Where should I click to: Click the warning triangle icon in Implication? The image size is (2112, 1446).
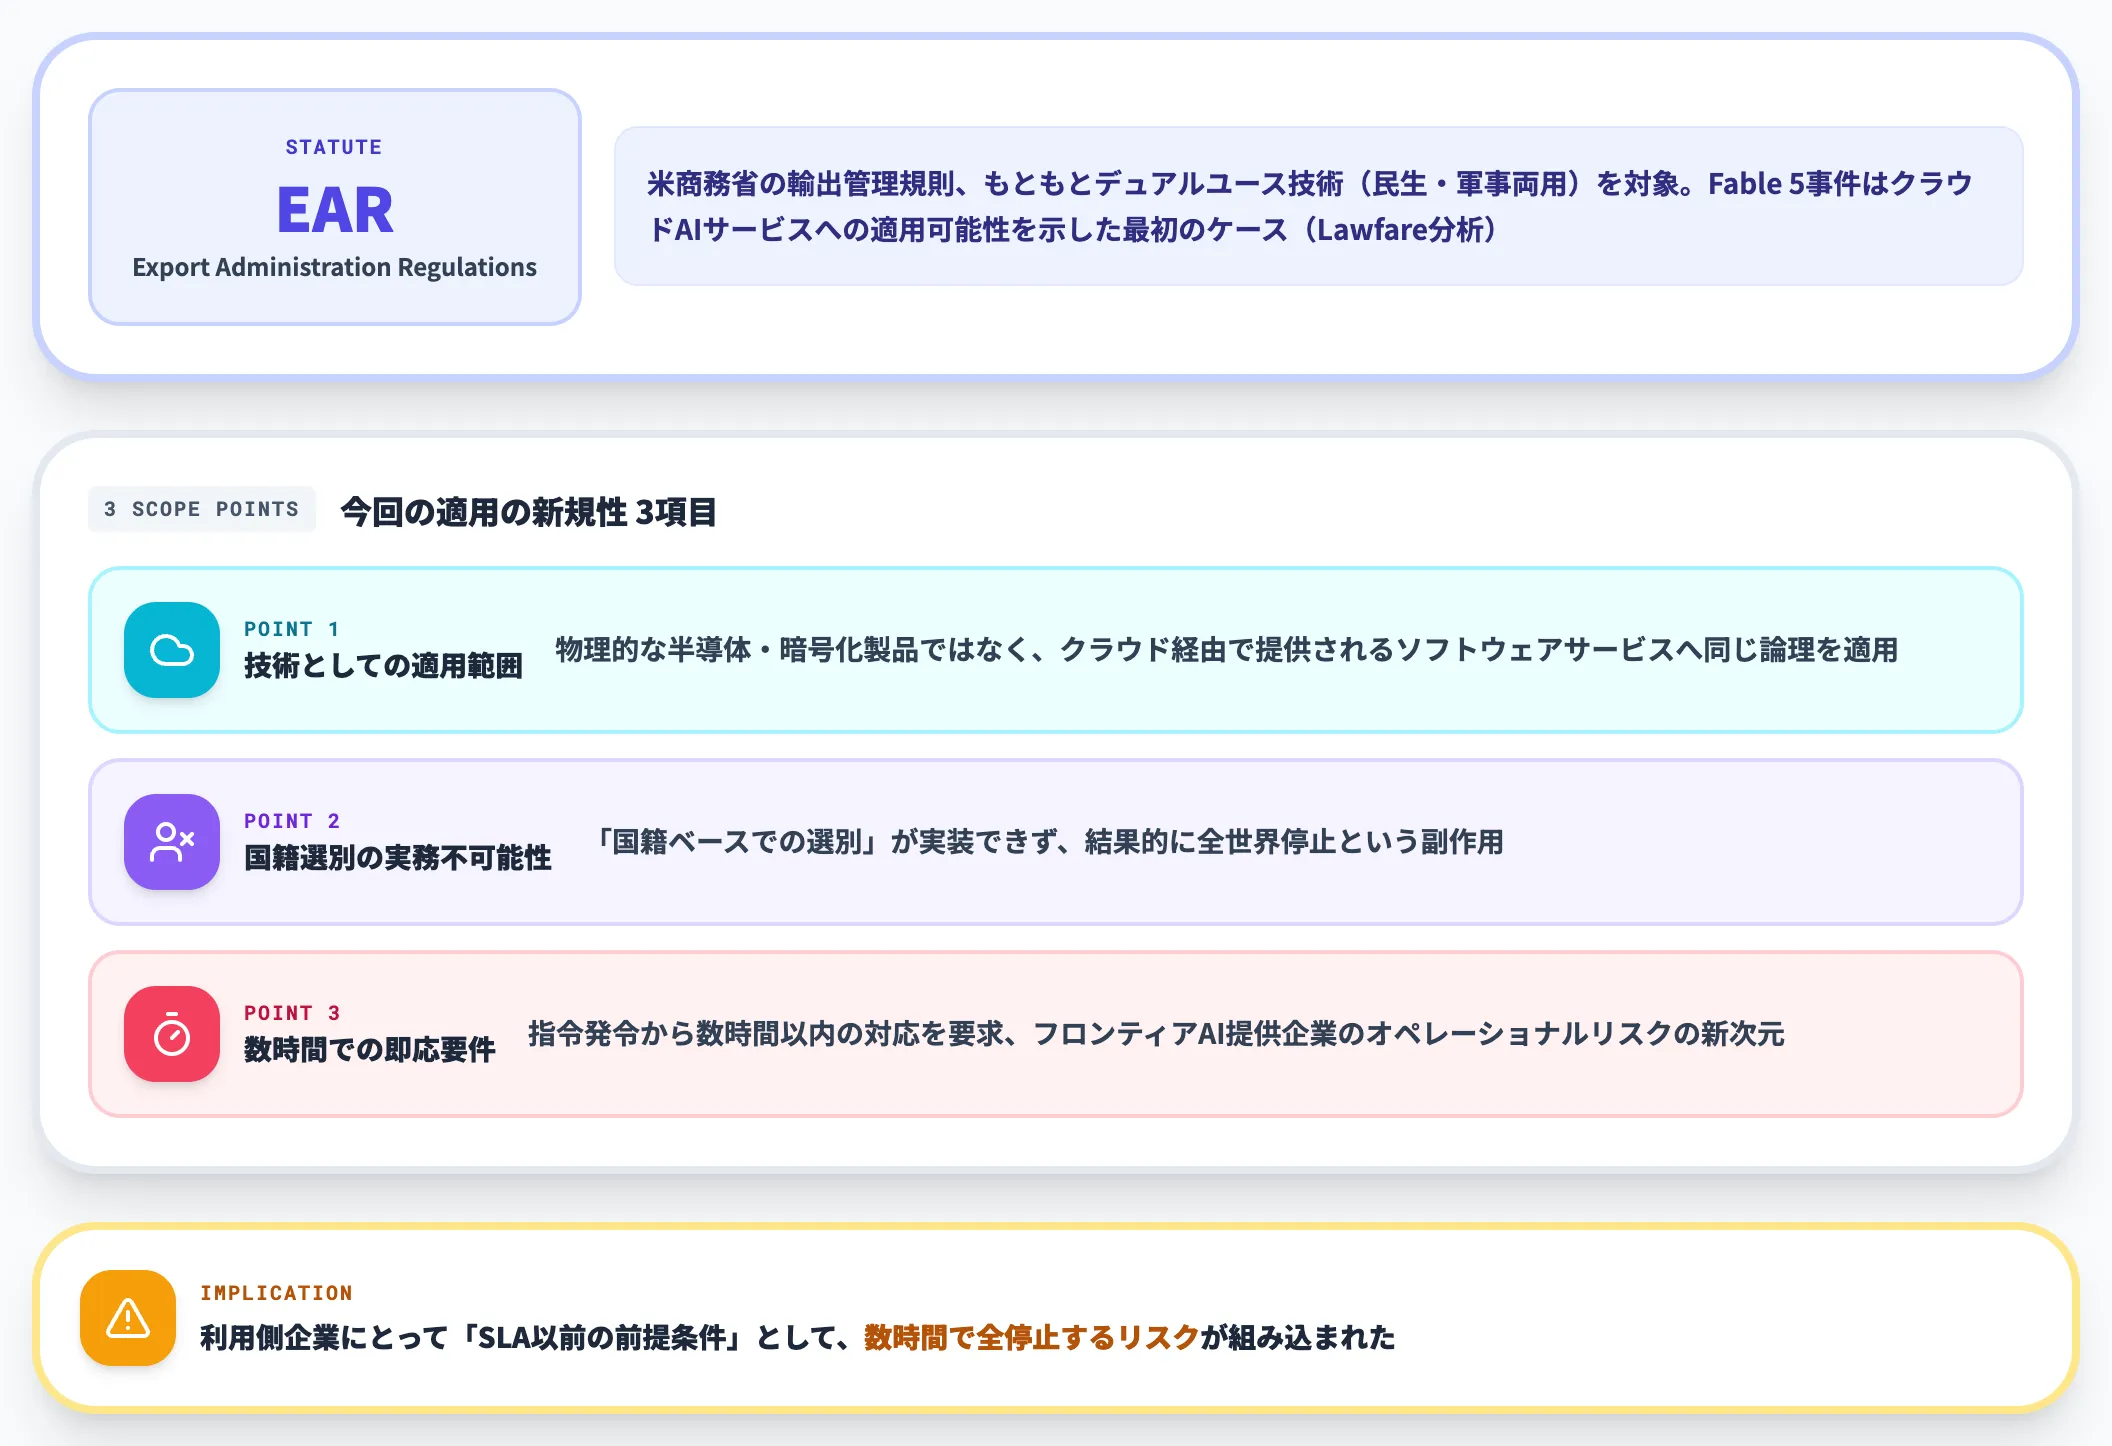[x=128, y=1318]
